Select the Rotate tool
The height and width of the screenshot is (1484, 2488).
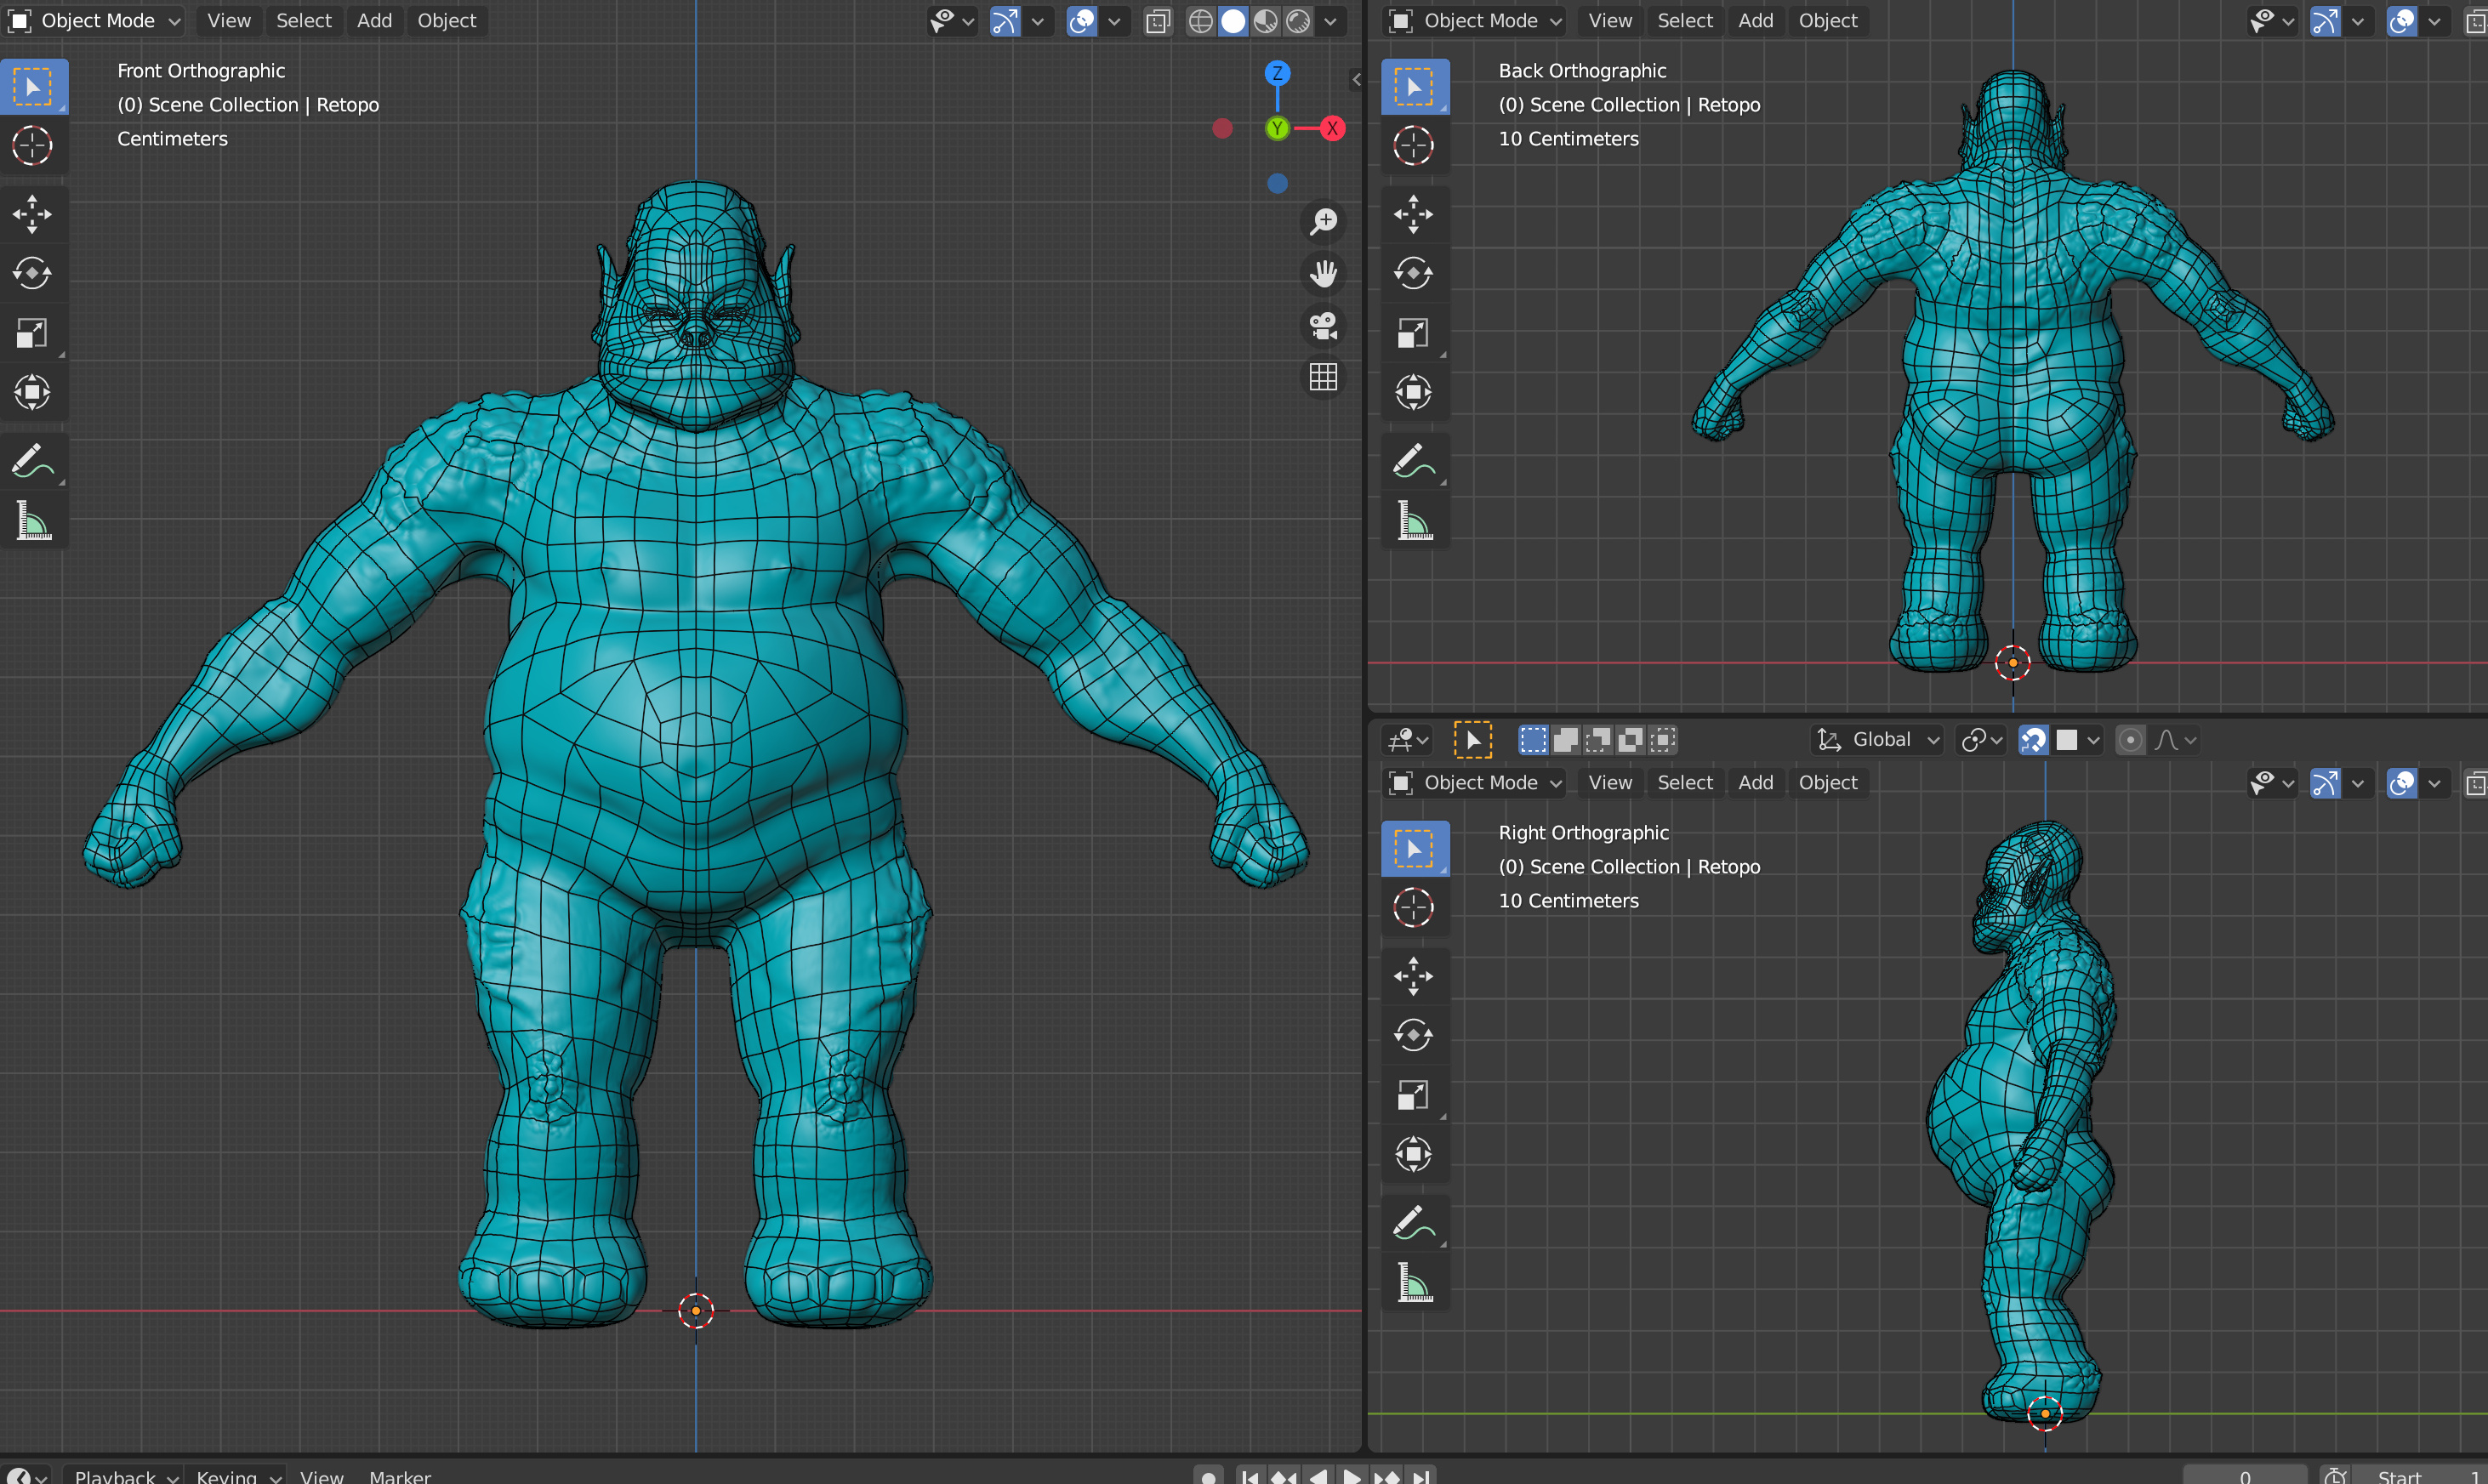33,273
